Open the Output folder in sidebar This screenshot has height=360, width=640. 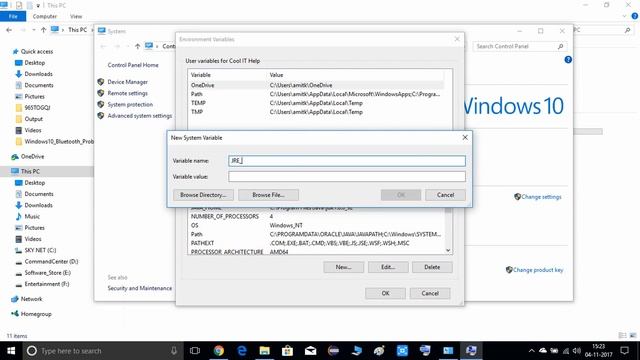point(33,119)
